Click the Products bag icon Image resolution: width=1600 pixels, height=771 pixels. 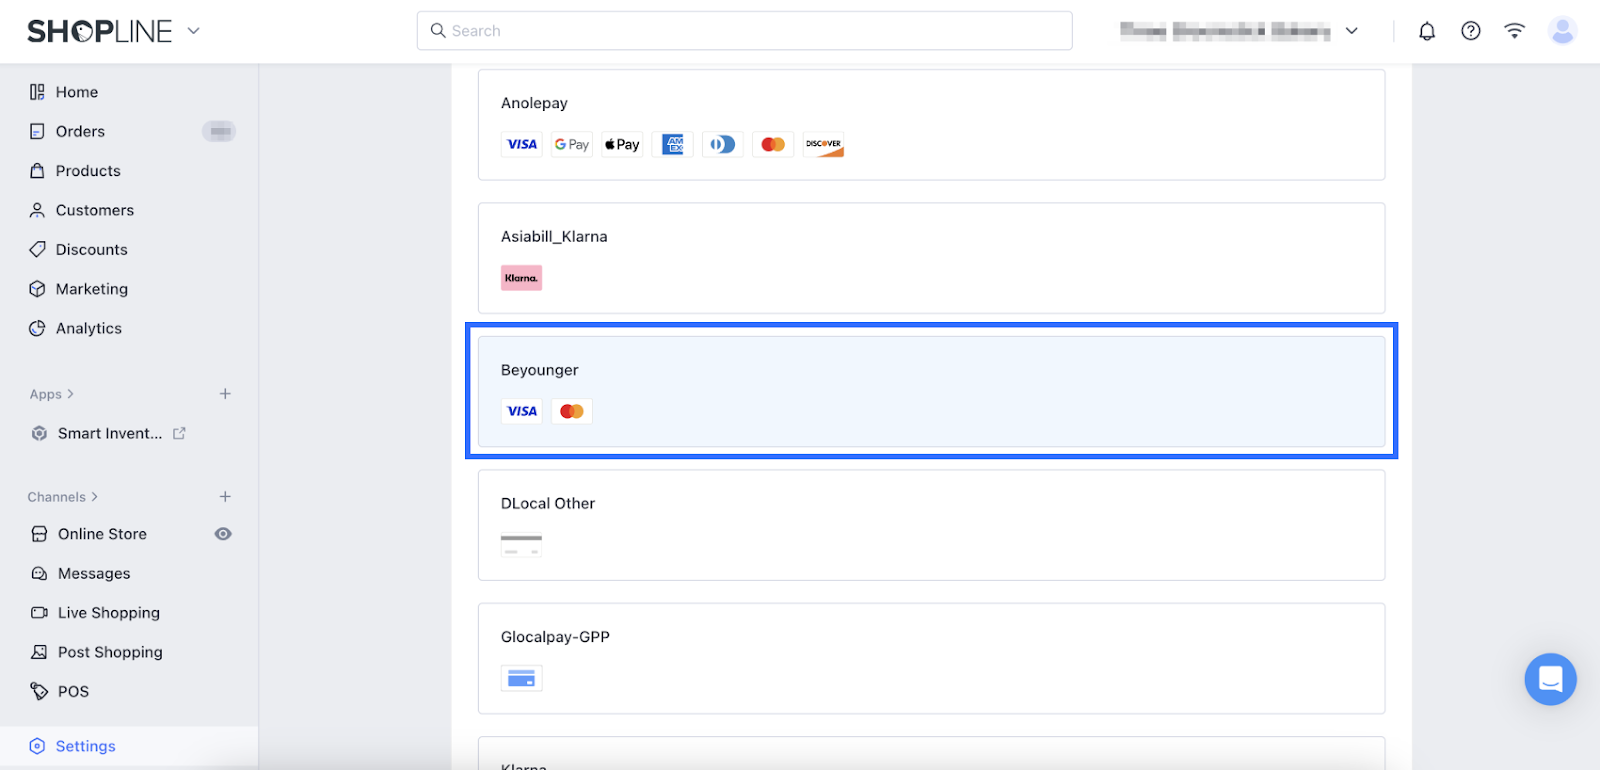[37, 171]
